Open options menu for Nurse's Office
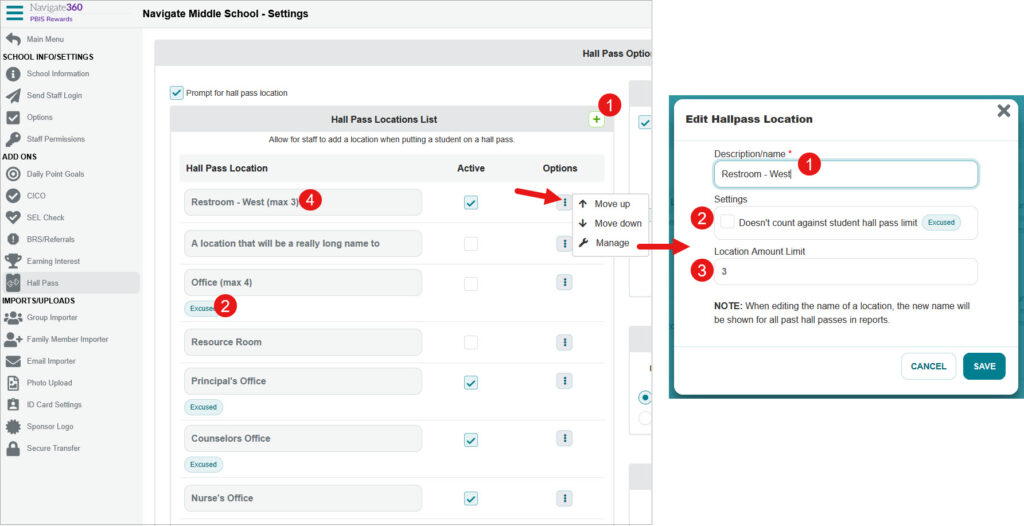This screenshot has width=1024, height=526. (564, 498)
